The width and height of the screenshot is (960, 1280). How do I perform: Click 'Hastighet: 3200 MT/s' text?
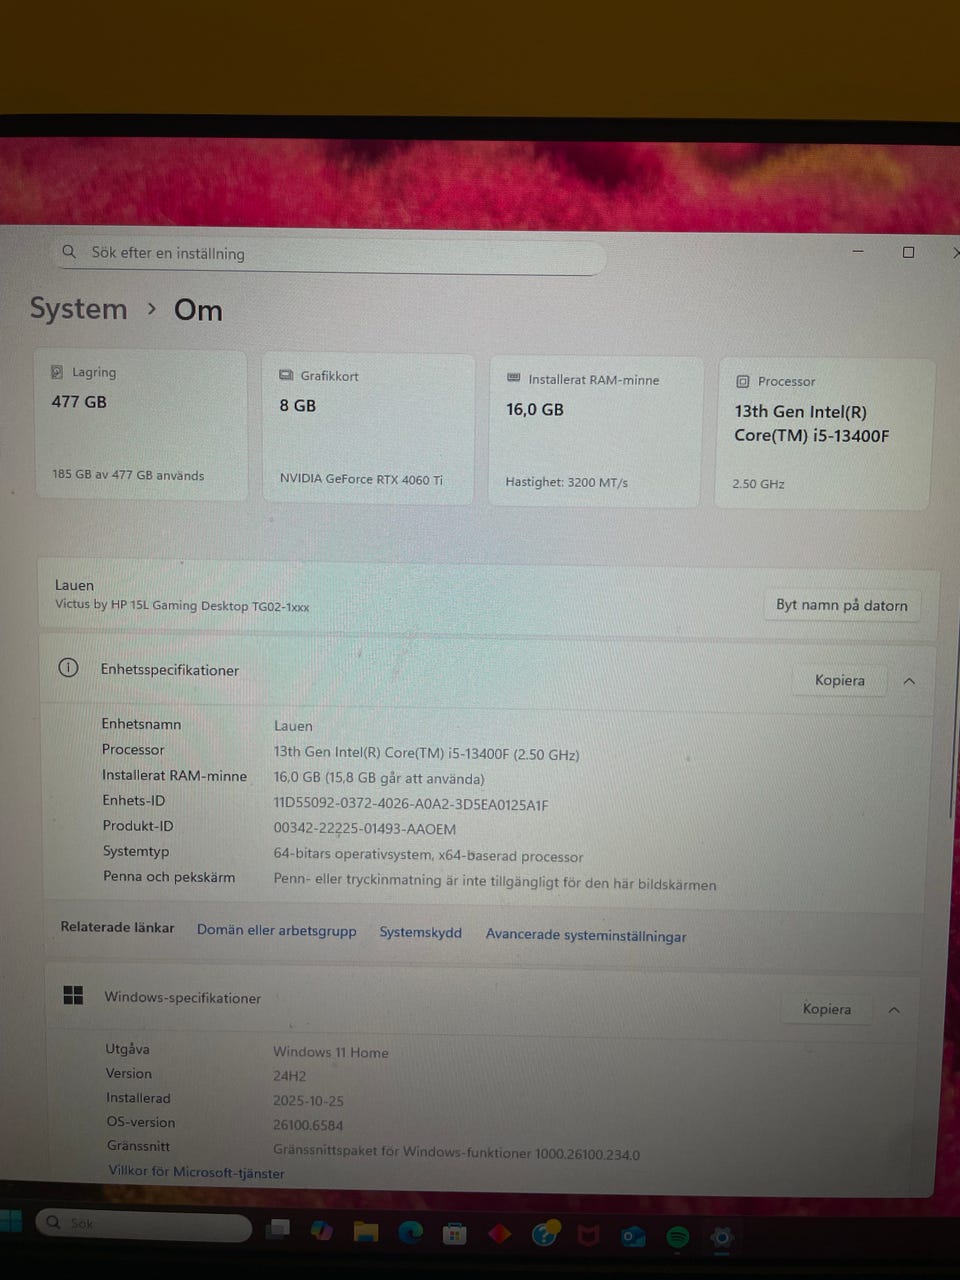tap(567, 482)
